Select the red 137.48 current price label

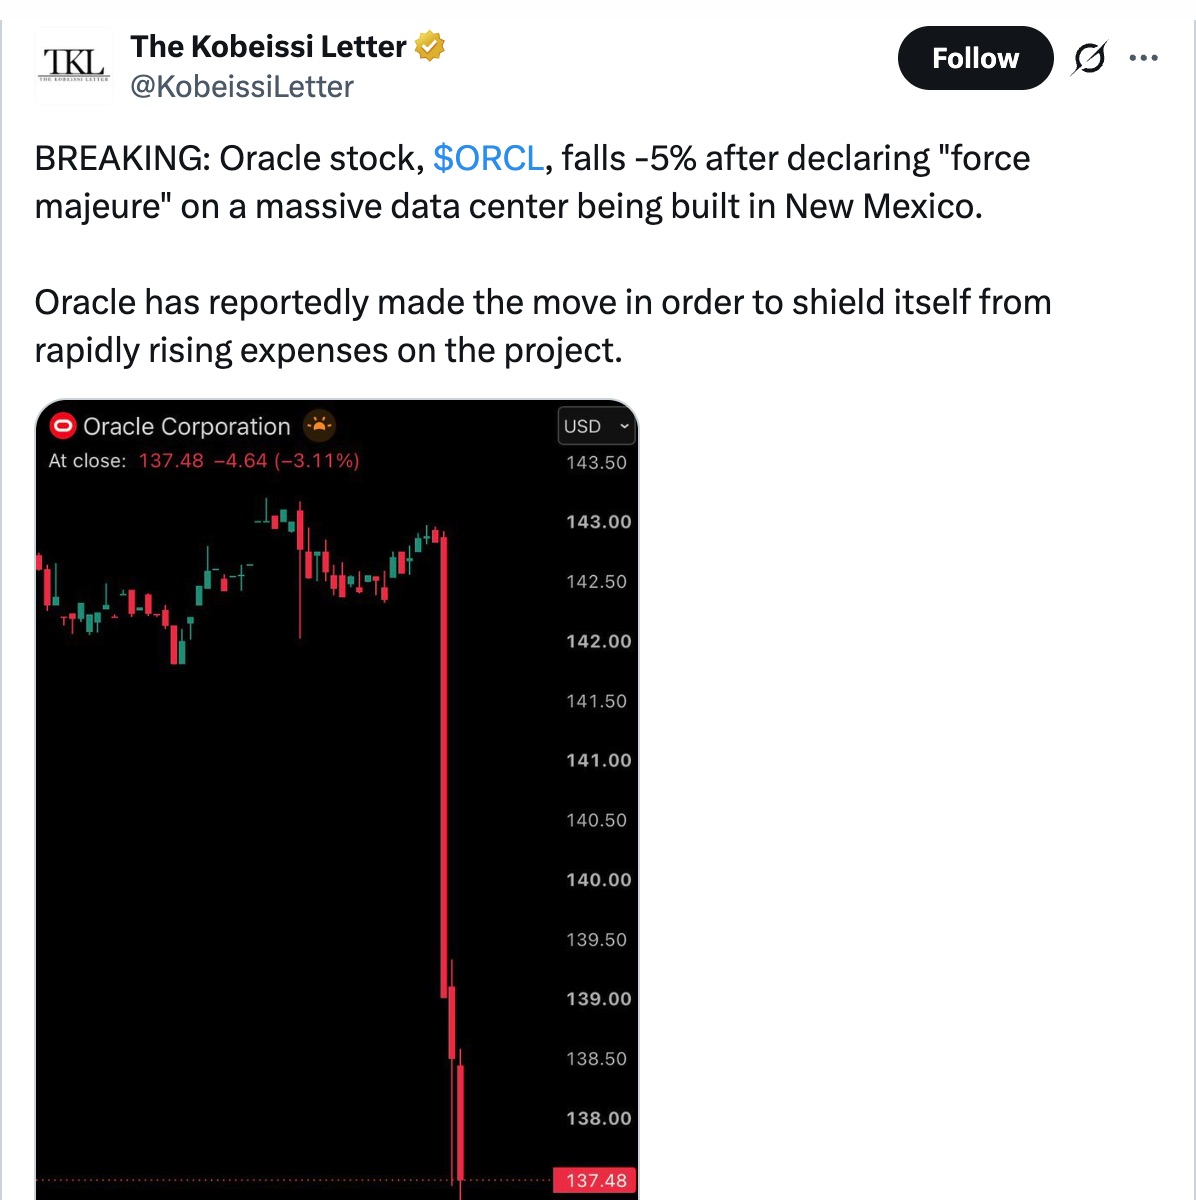point(595,1180)
